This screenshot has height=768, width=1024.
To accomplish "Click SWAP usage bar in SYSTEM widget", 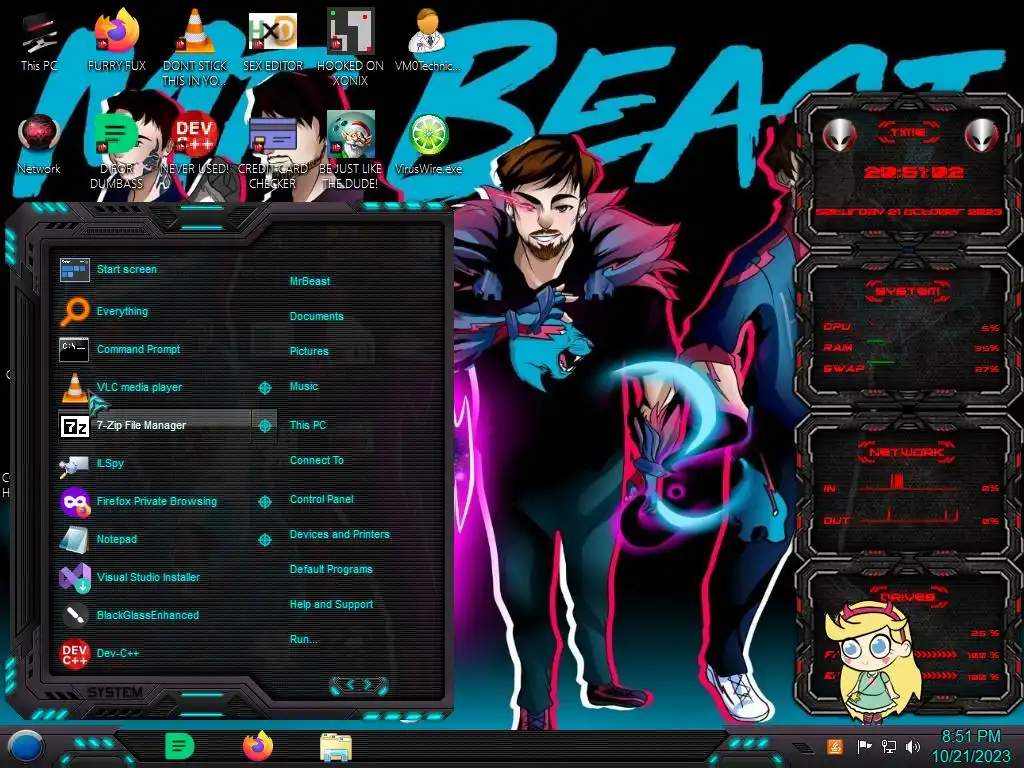I will pos(880,361).
